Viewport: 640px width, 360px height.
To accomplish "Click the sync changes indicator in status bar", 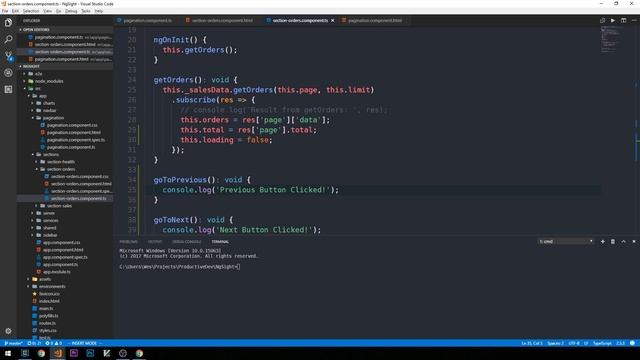I will pos(34,343).
